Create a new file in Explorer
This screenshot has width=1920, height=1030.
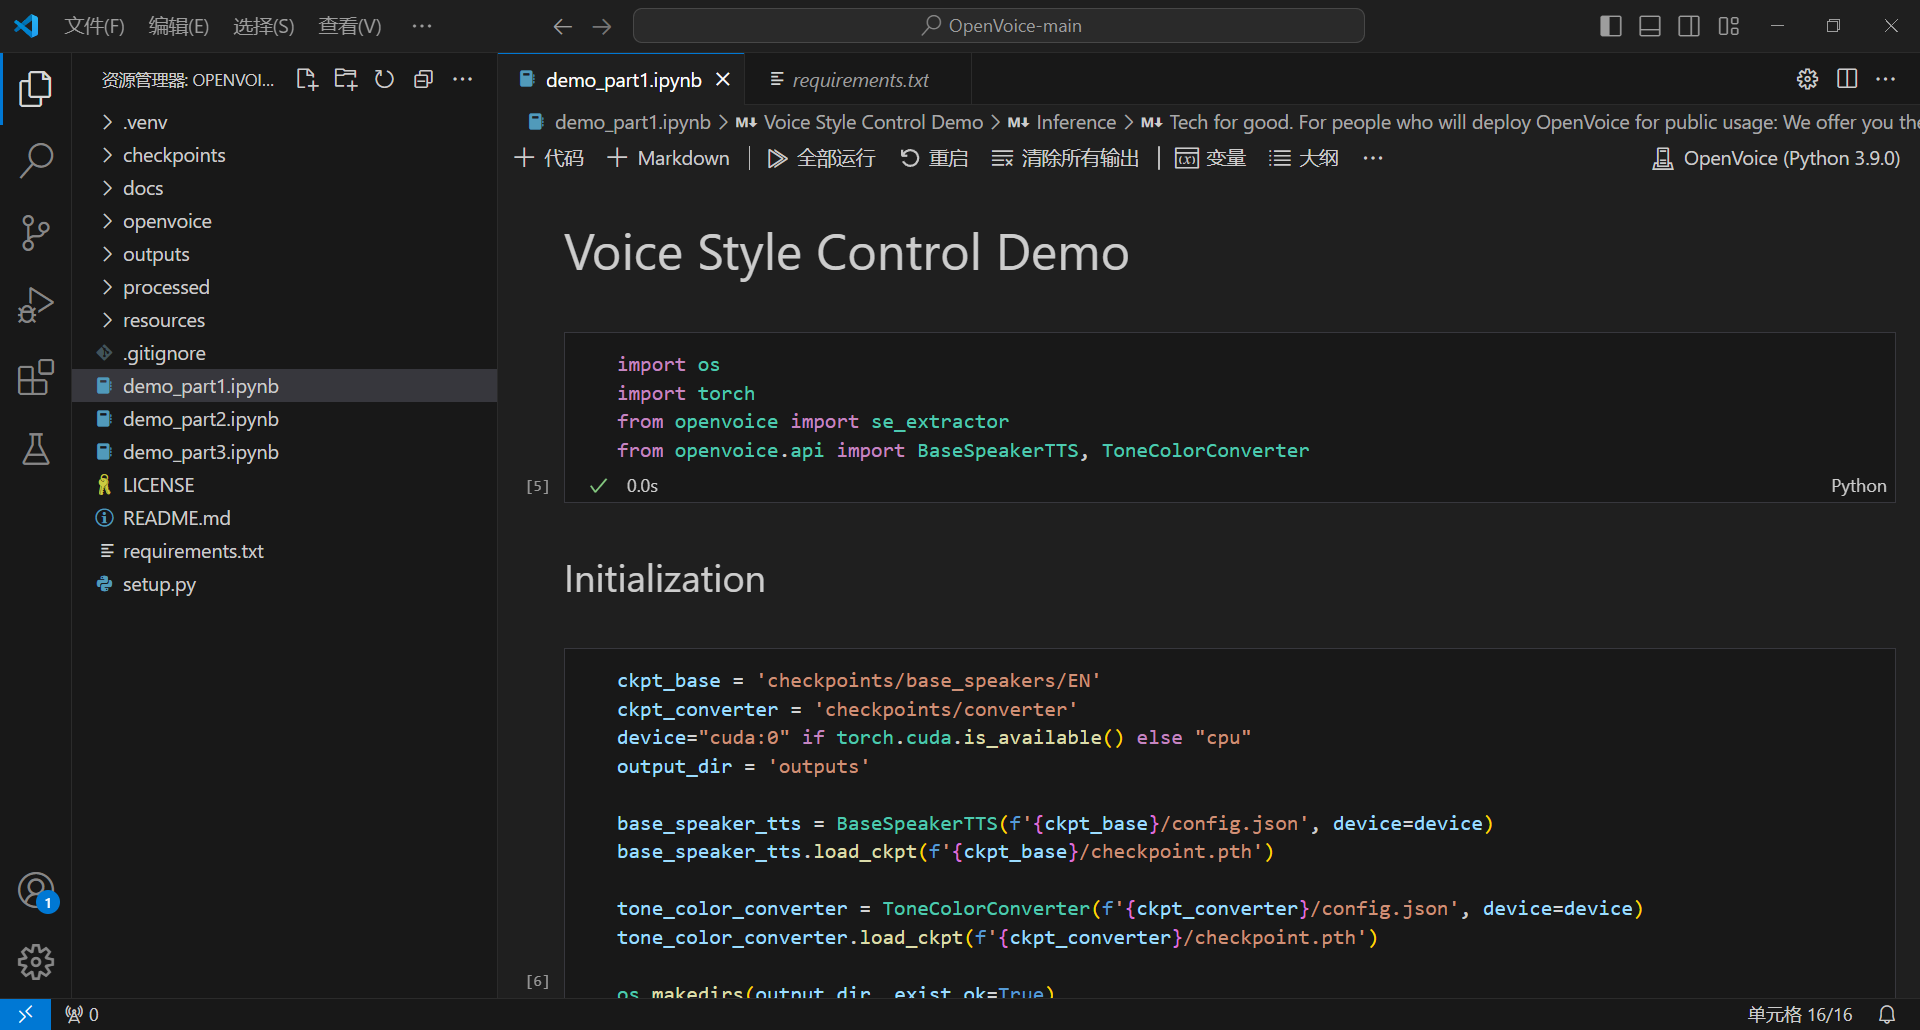[x=307, y=79]
